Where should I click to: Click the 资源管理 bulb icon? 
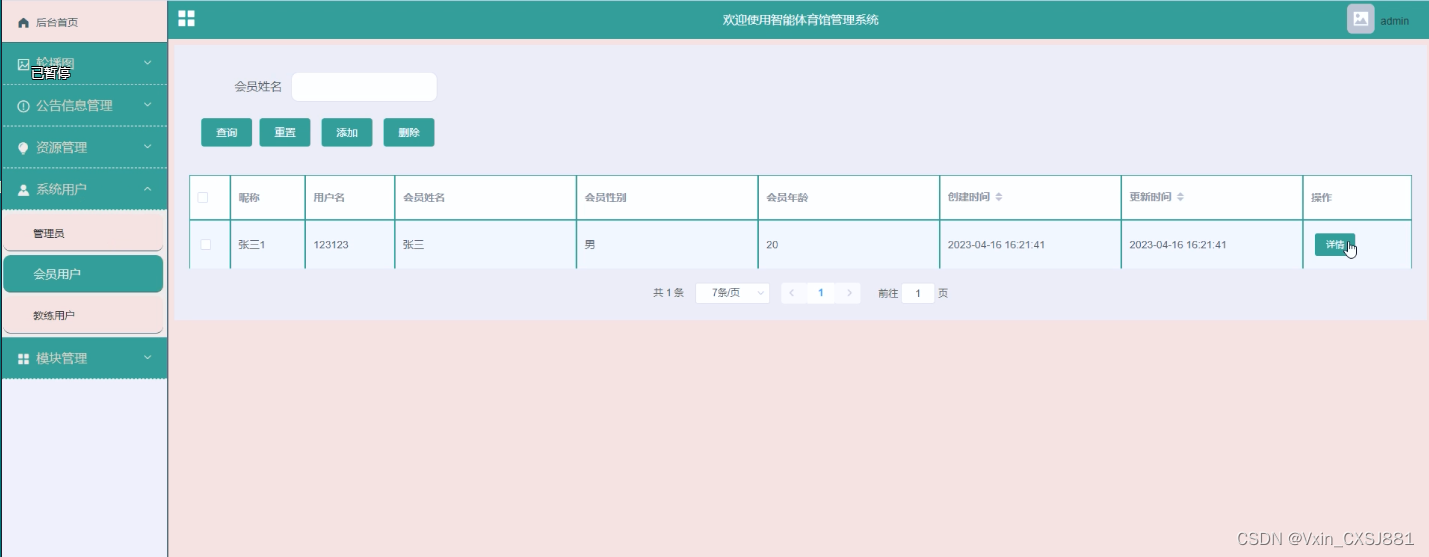24,148
